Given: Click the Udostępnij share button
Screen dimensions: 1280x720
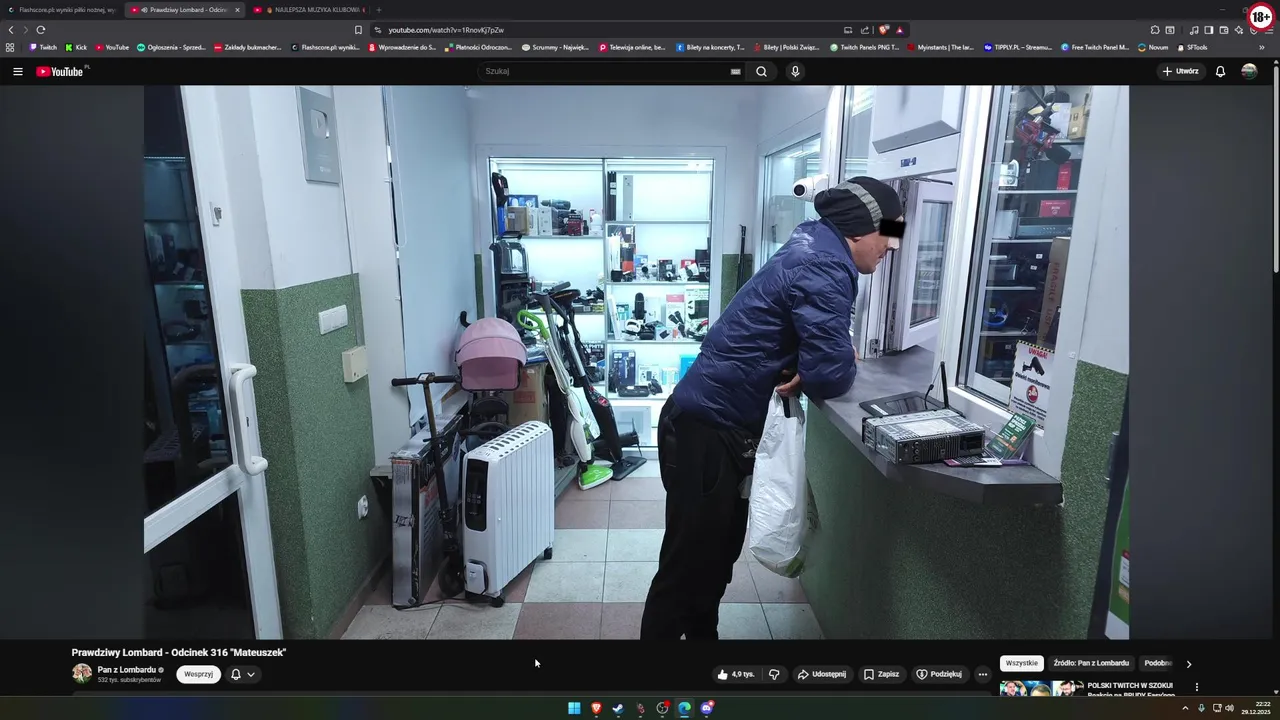Looking at the screenshot, I should [x=821, y=674].
